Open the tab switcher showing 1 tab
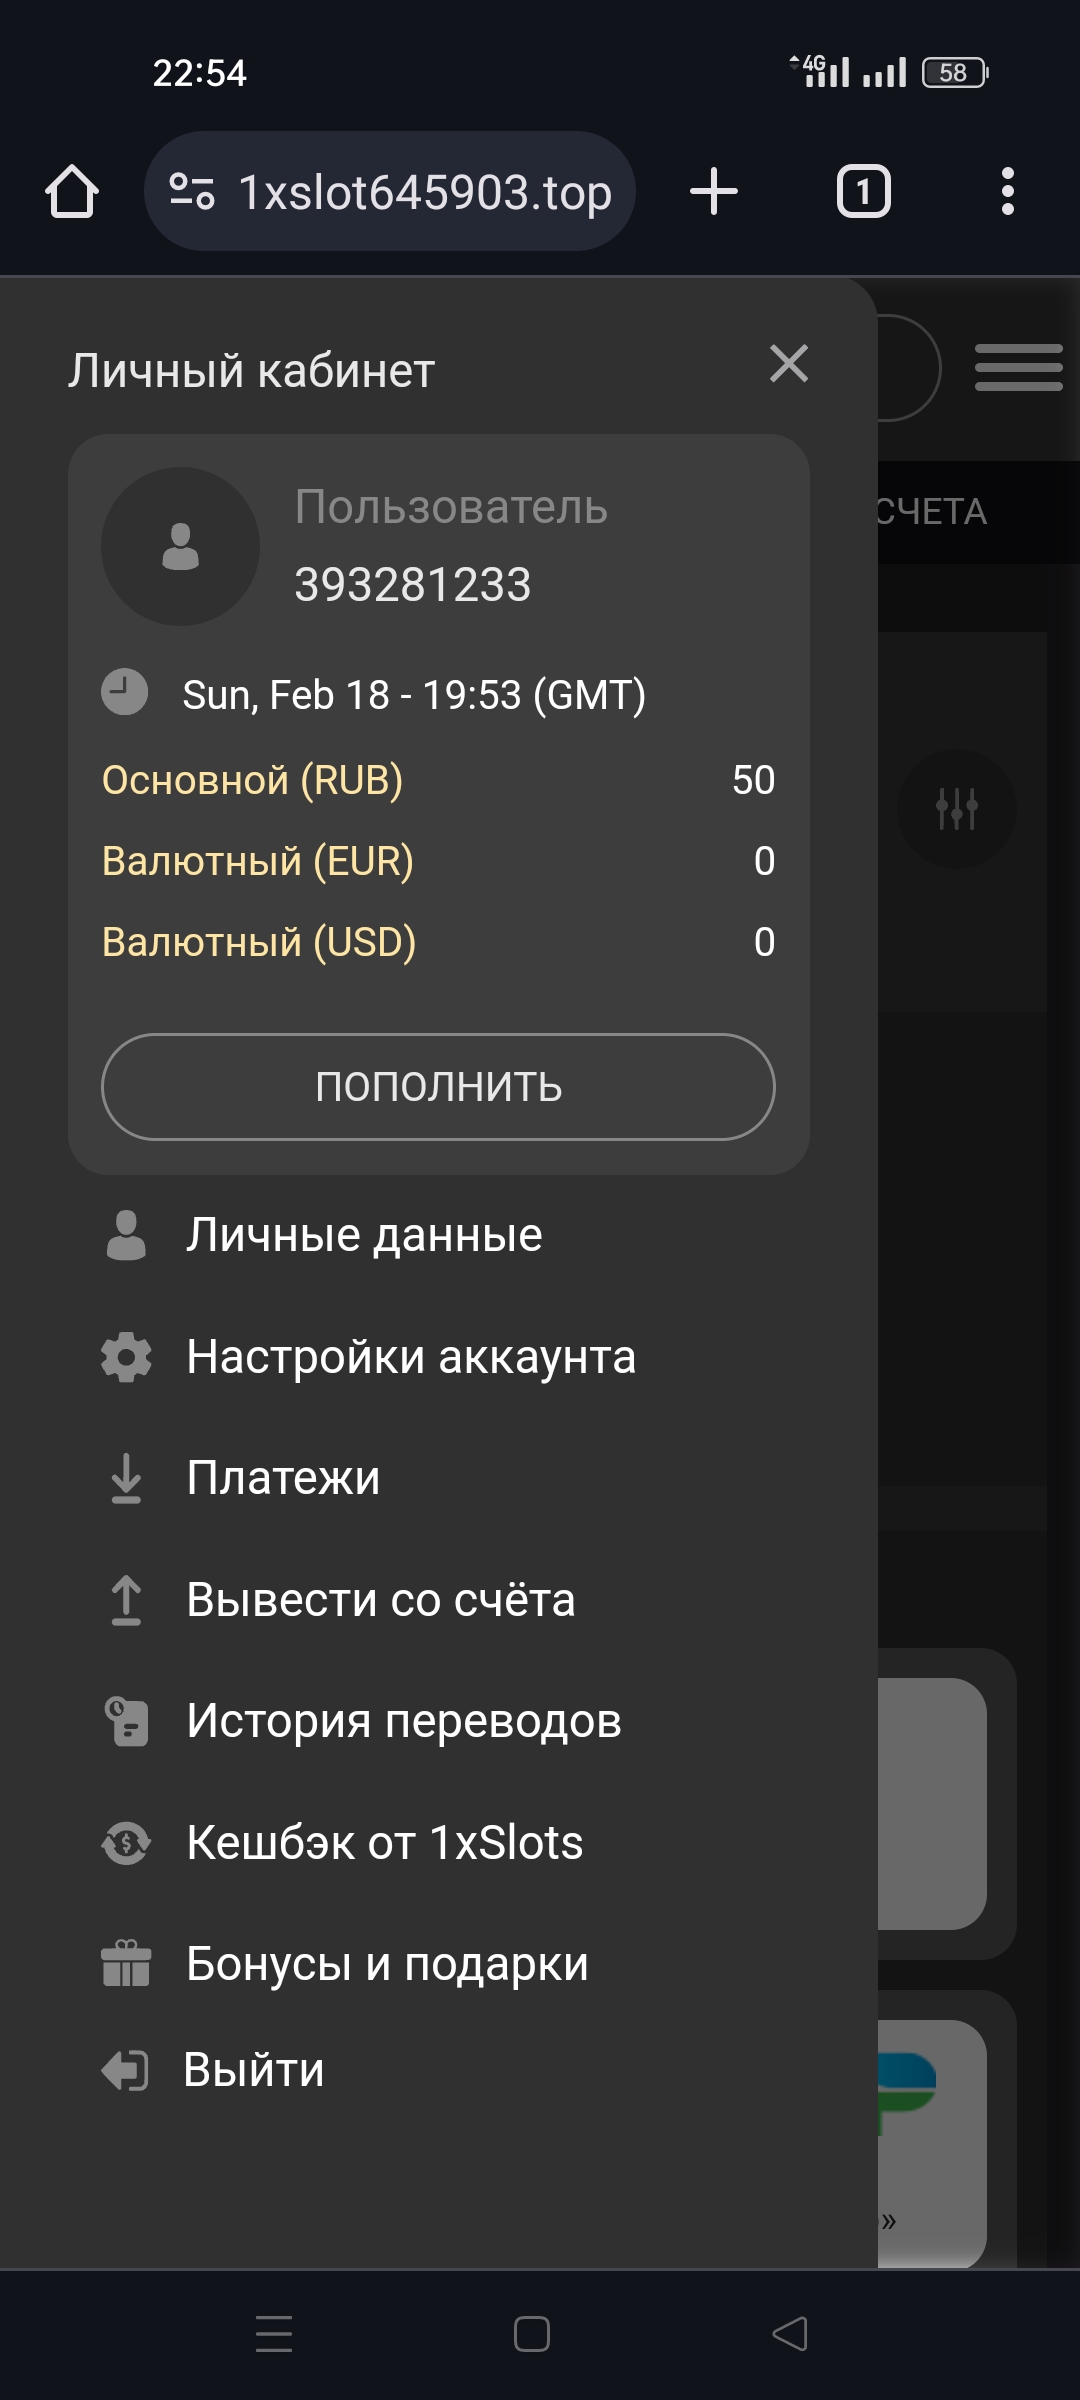This screenshot has height=2400, width=1080. (x=863, y=191)
